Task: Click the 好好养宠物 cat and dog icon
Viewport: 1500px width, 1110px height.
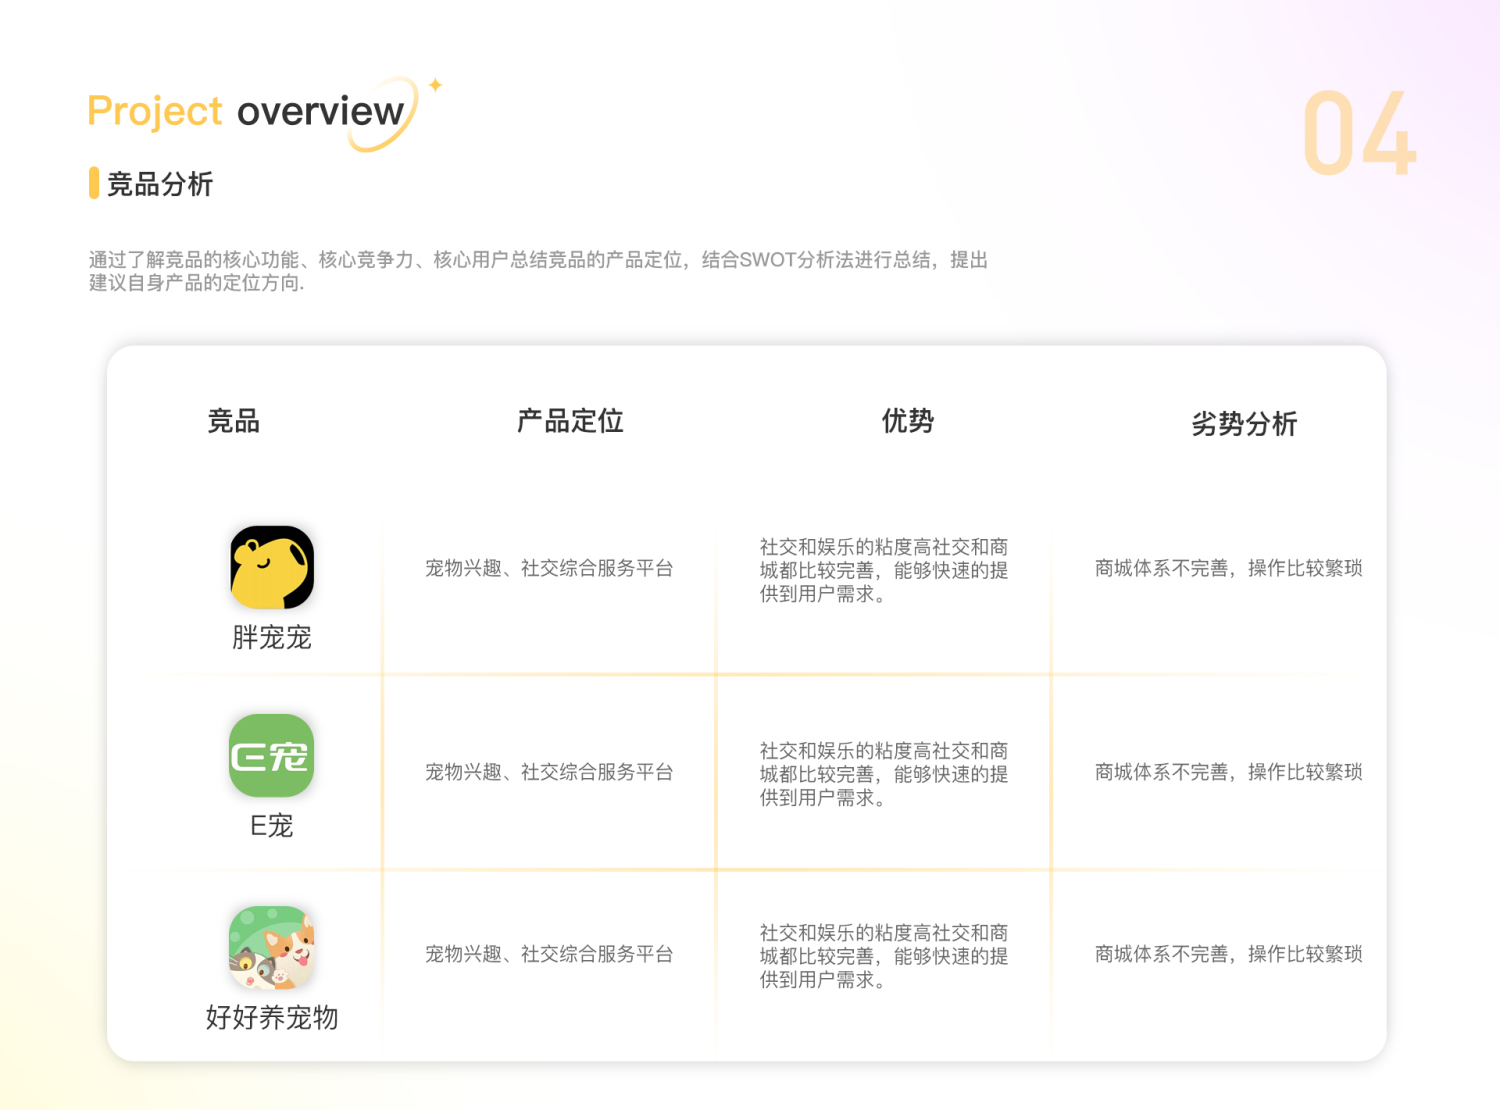Action: 272,947
